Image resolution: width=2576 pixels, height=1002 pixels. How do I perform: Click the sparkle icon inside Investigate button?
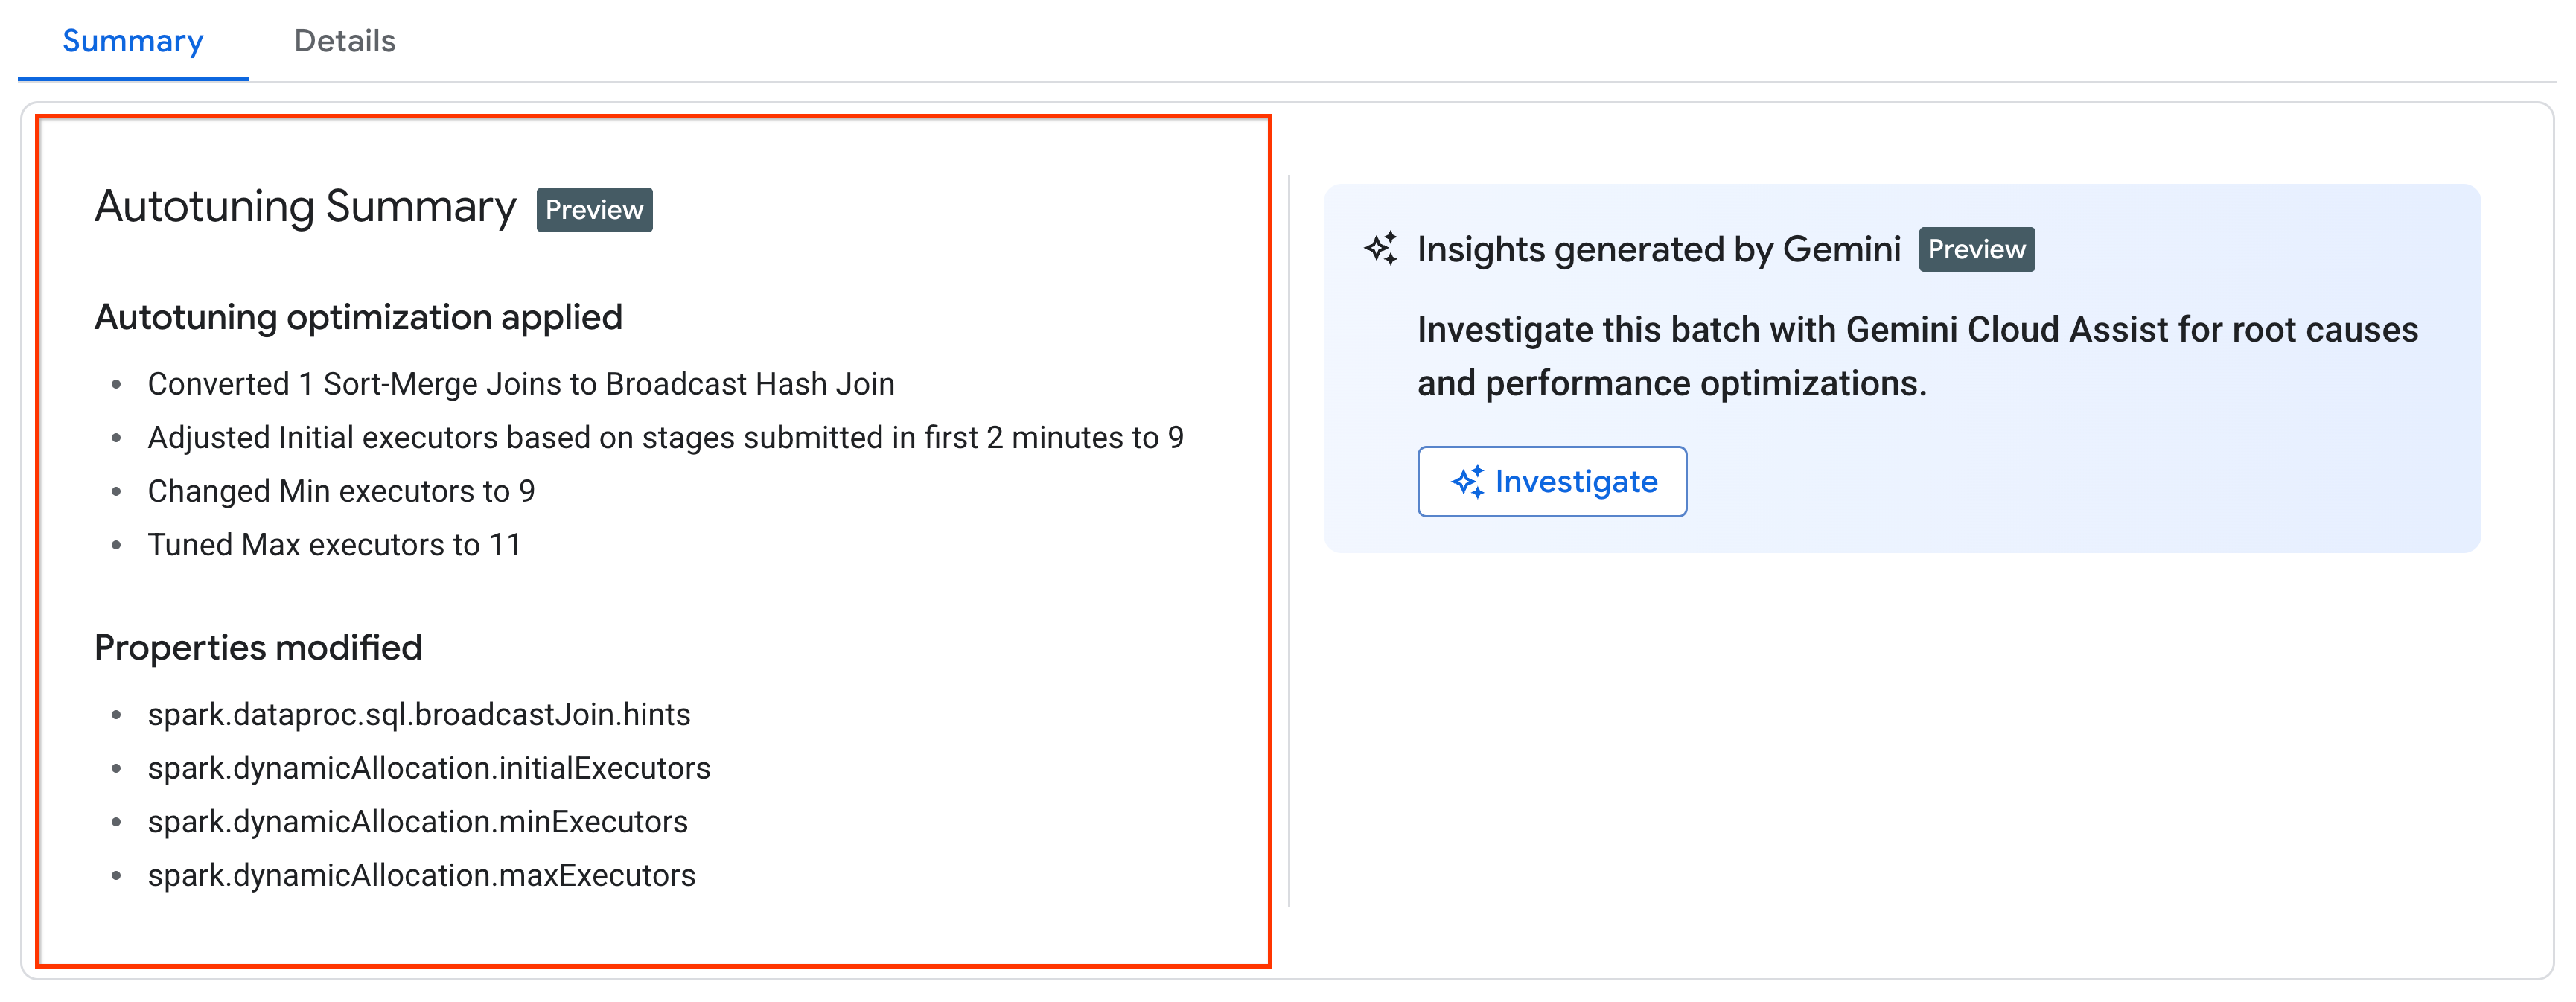[x=1467, y=482]
